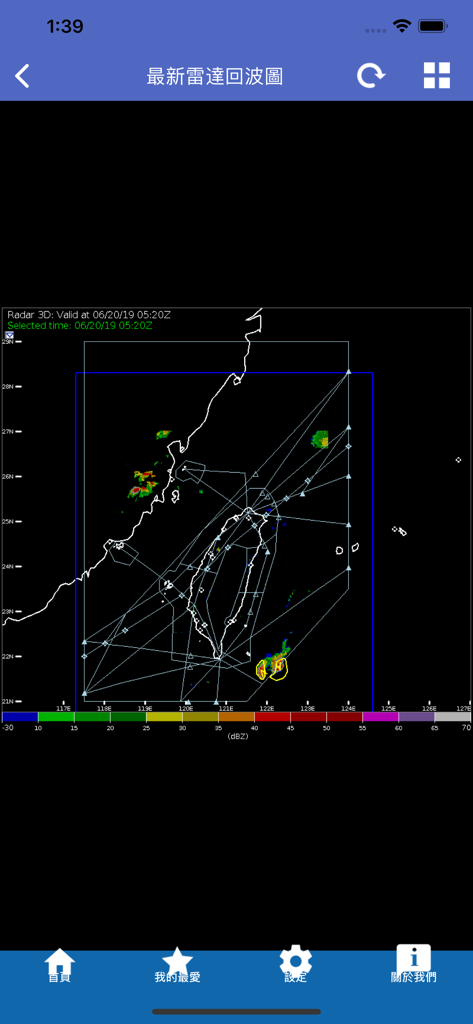This screenshot has height=1024, width=473.
Task: Tap the green "Selected time" line
Action: coord(80,325)
